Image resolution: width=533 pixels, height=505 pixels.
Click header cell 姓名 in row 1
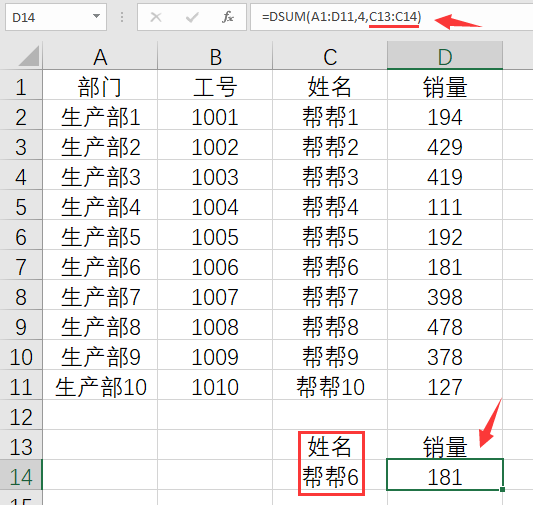(x=330, y=85)
